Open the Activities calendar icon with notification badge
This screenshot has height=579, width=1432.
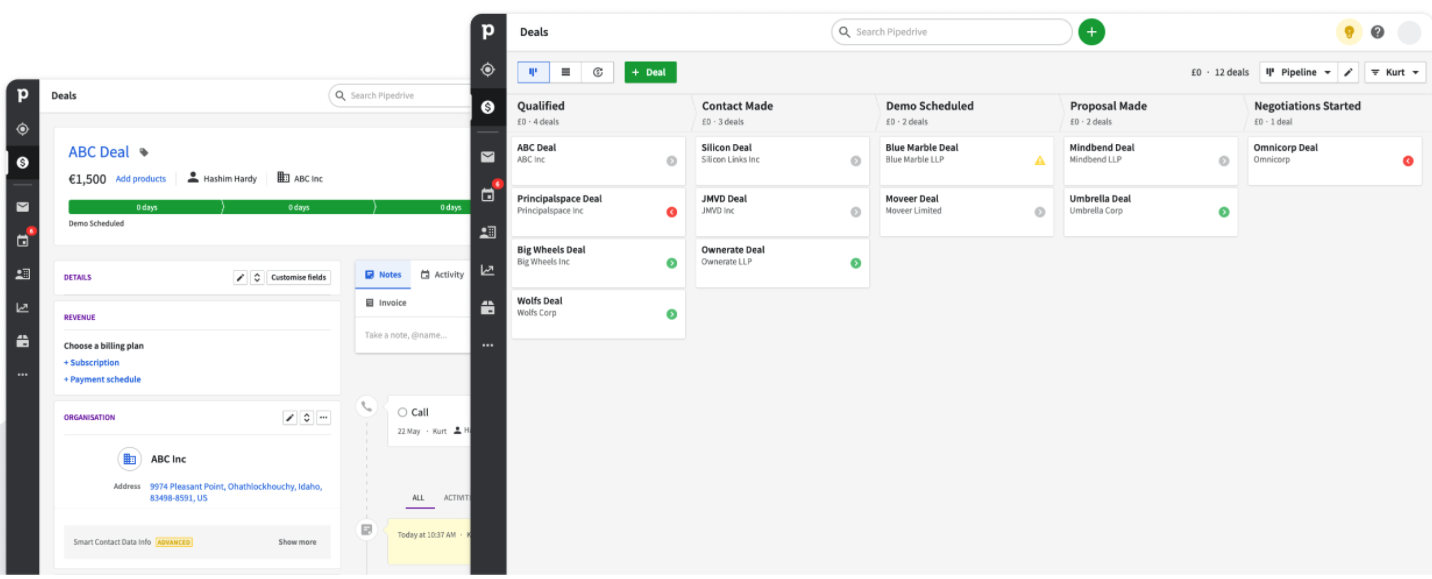tap(488, 194)
